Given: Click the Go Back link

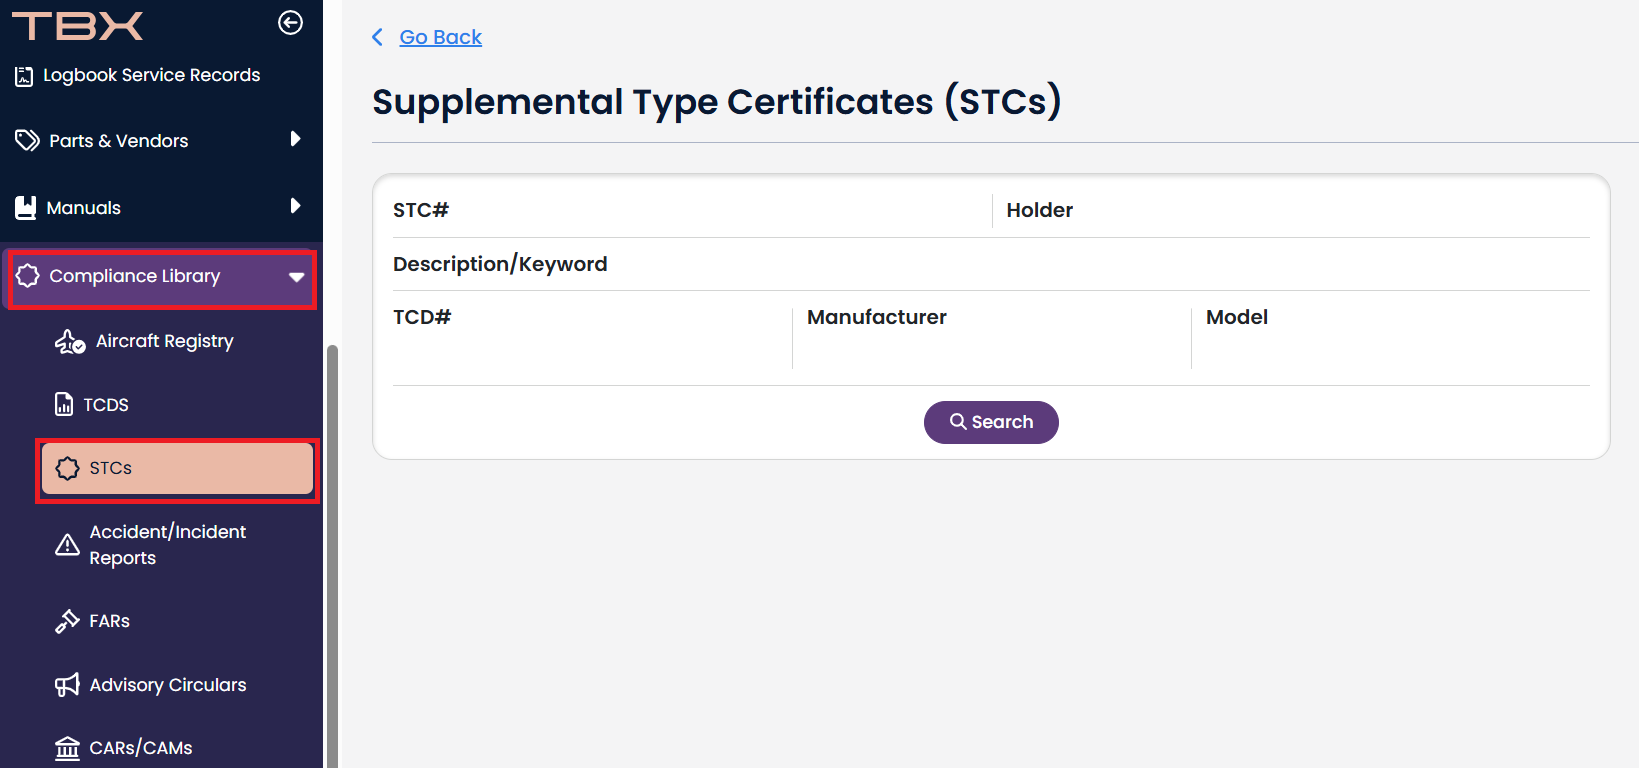Looking at the screenshot, I should click(x=440, y=37).
